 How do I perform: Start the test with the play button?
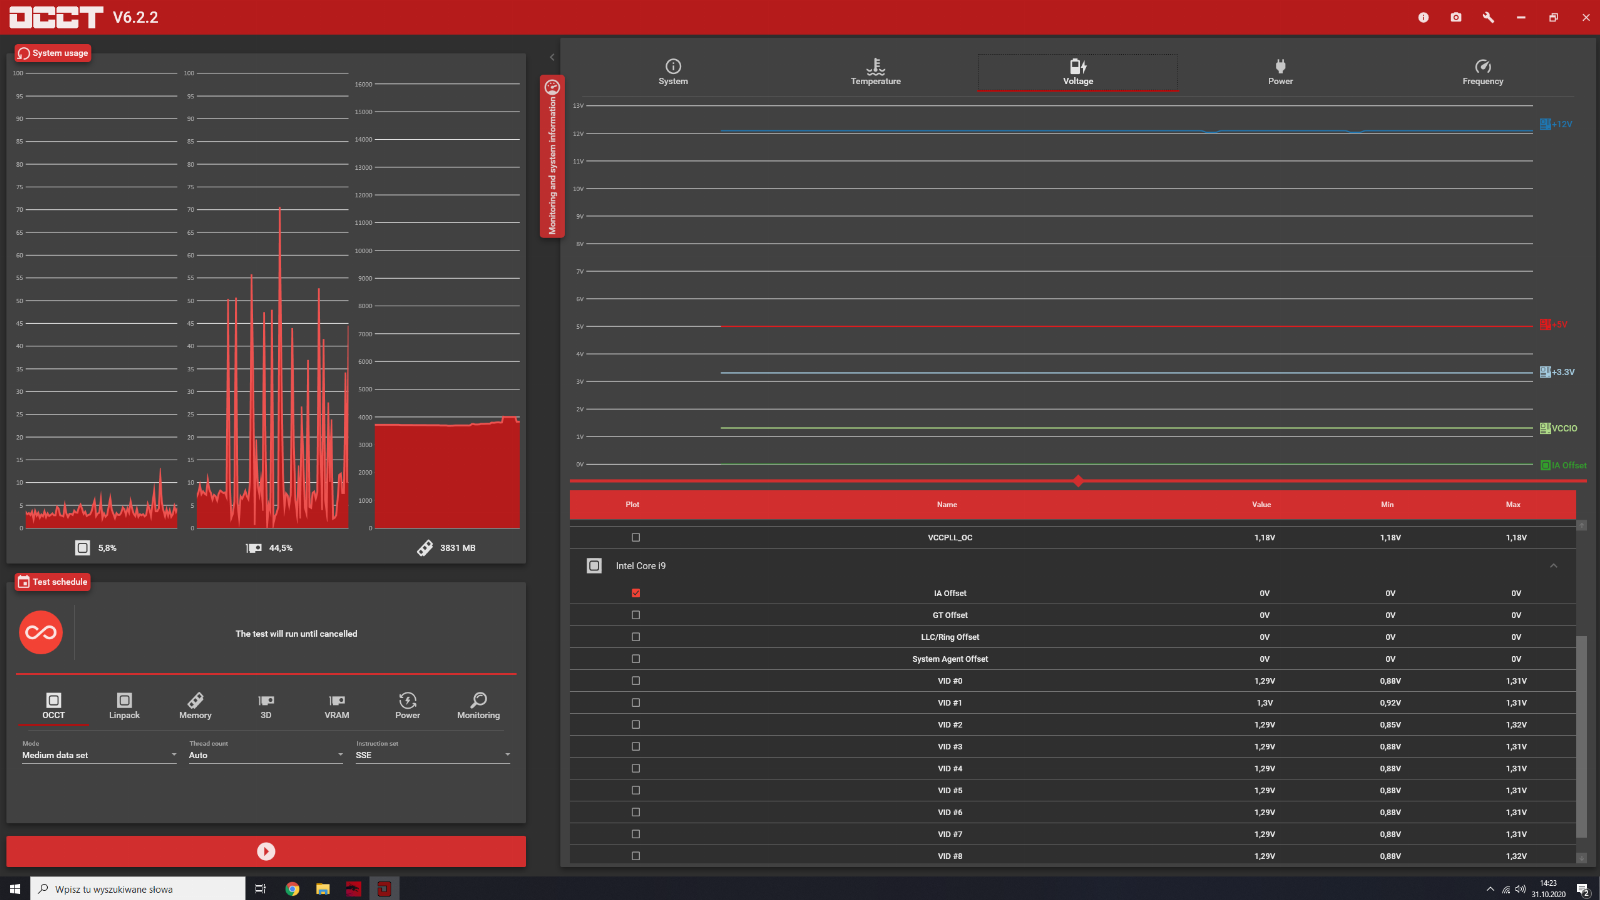[266, 851]
